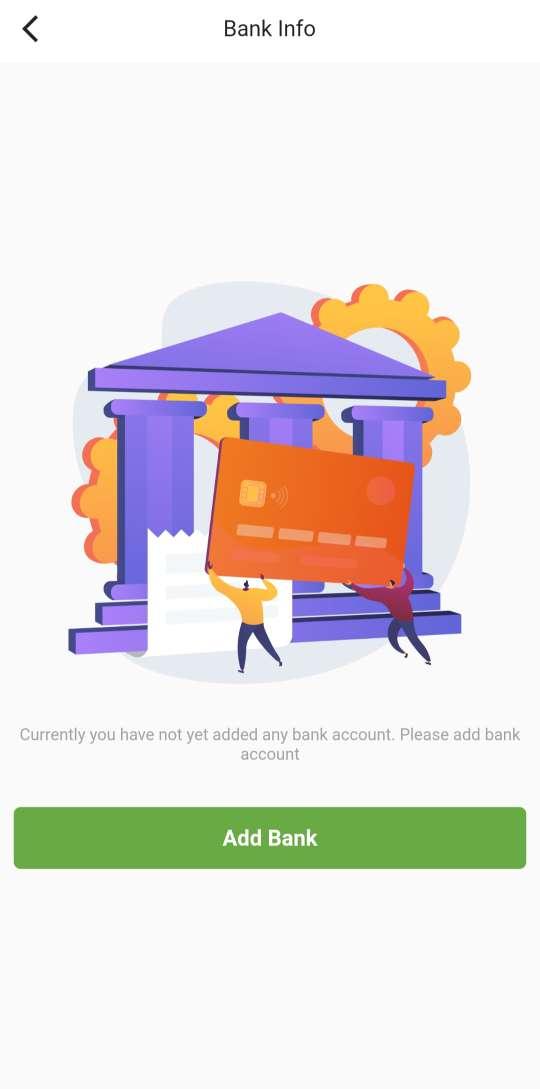The width and height of the screenshot is (540, 1089).
Task: Tap the number strips on the orange card
Action: click(x=311, y=536)
